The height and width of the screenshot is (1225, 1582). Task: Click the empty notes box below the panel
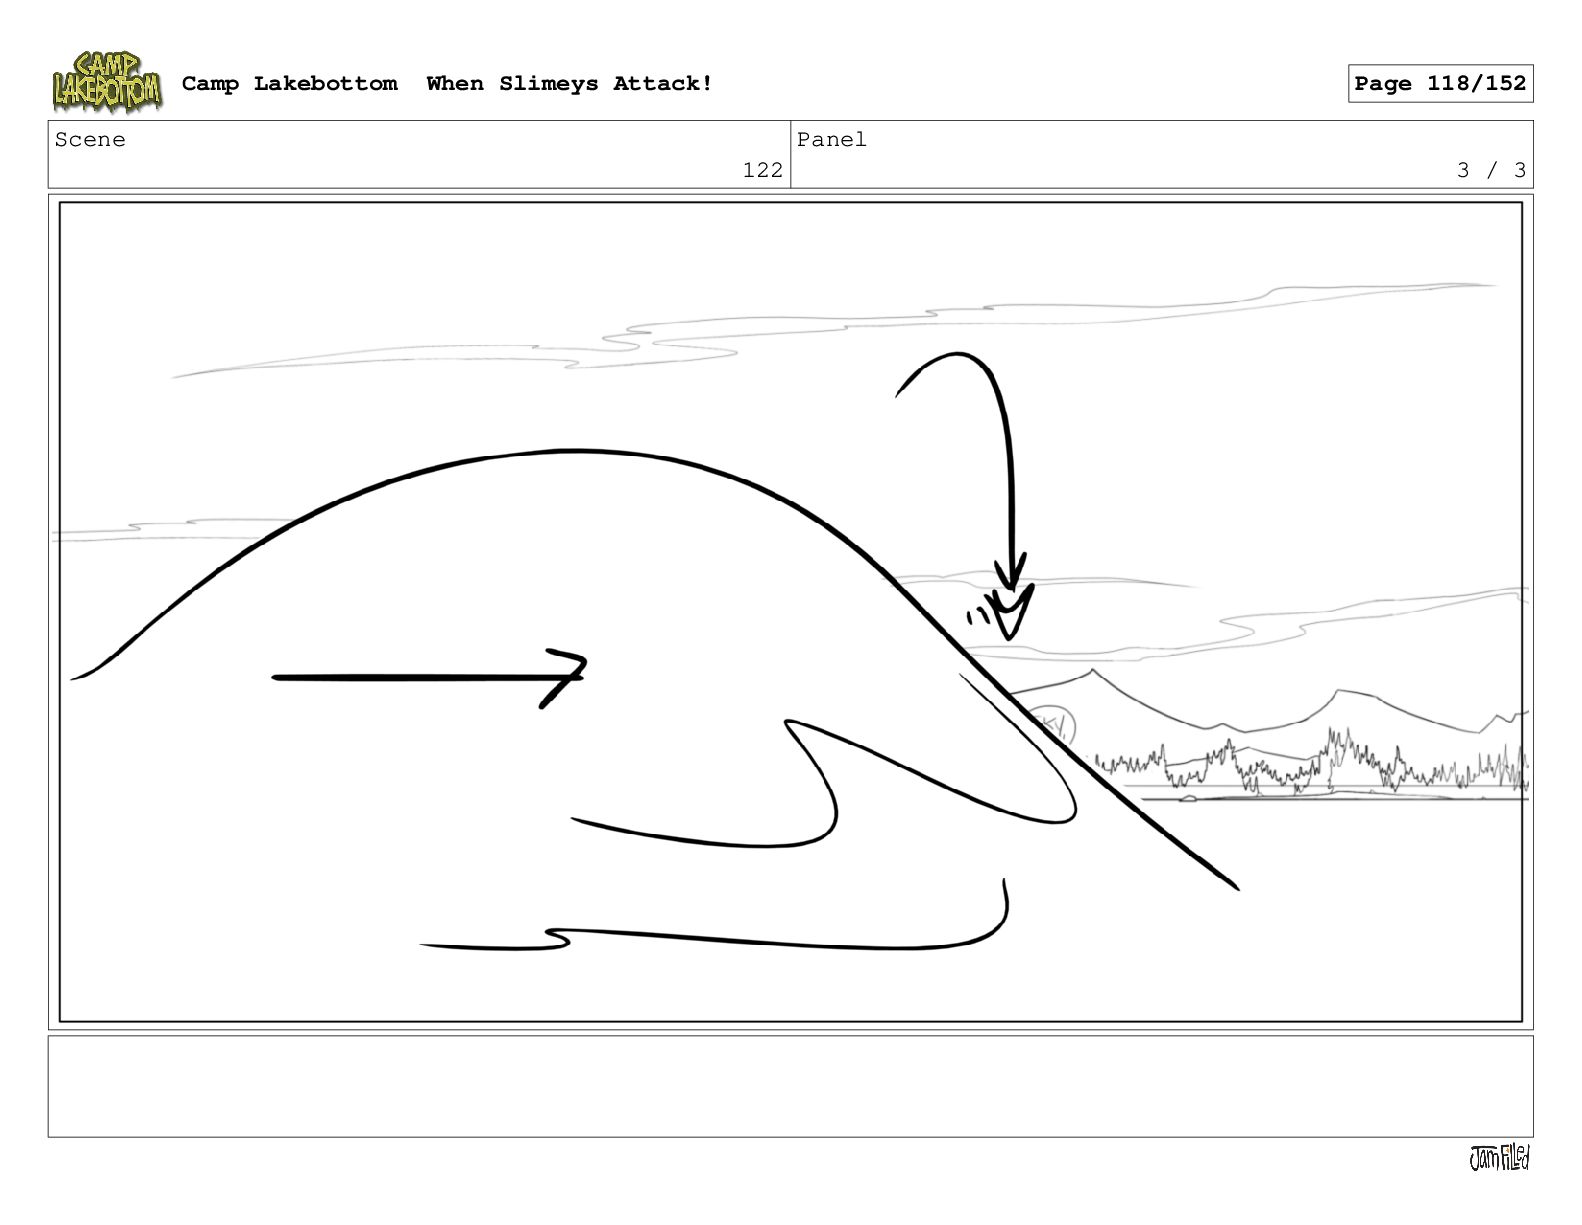(790, 1086)
